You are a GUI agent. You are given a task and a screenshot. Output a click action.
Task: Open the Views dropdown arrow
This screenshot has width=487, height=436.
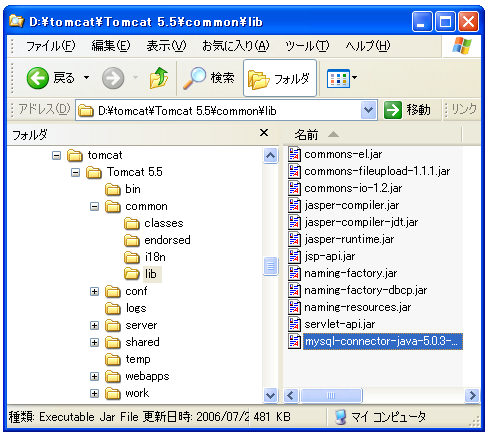pyautogui.click(x=354, y=78)
